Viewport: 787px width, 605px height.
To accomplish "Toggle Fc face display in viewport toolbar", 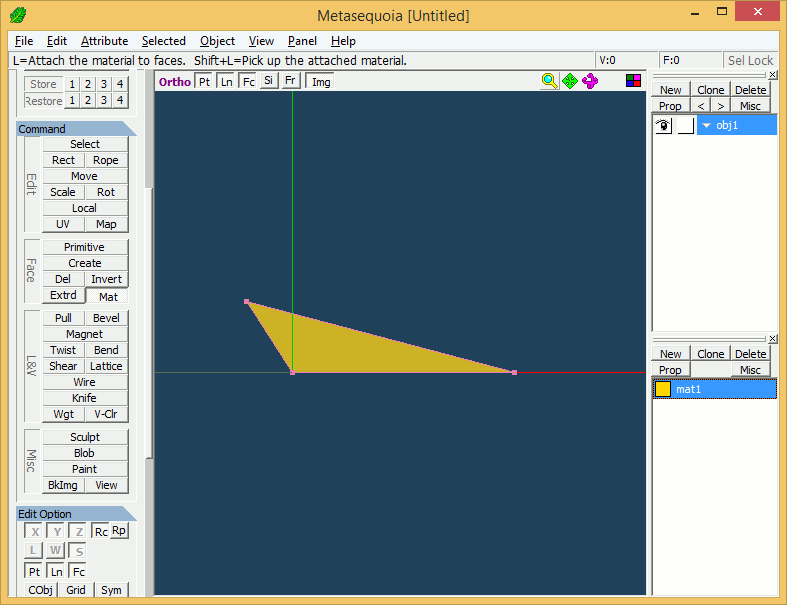I will (x=248, y=81).
